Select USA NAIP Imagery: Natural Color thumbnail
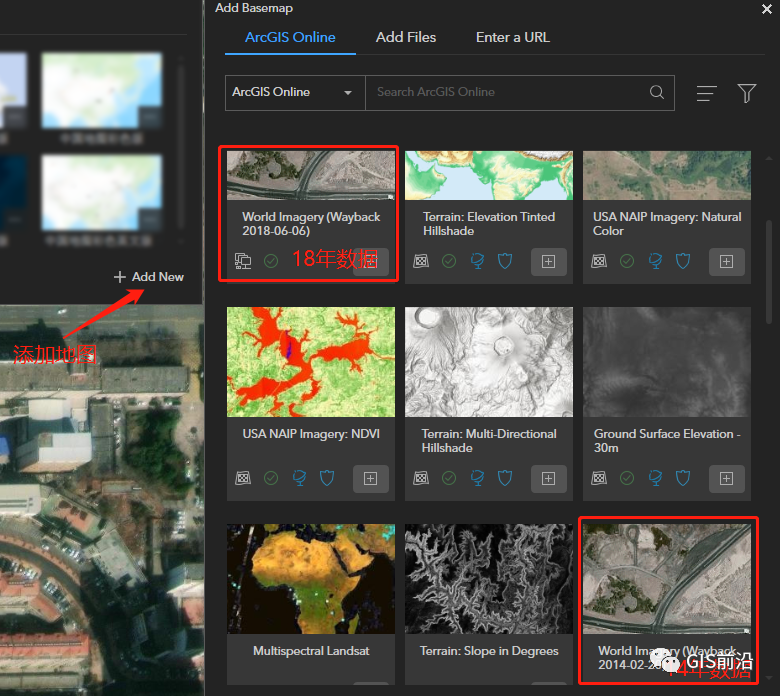Viewport: 780px width, 696px height. (667, 175)
